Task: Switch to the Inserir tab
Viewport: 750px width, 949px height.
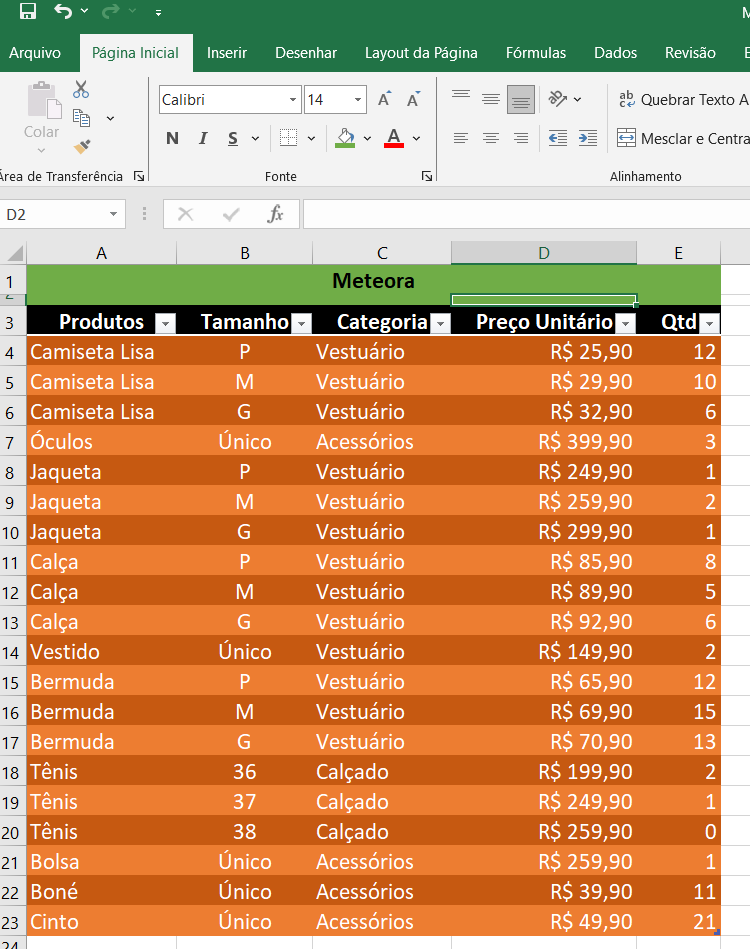Action: click(x=227, y=53)
